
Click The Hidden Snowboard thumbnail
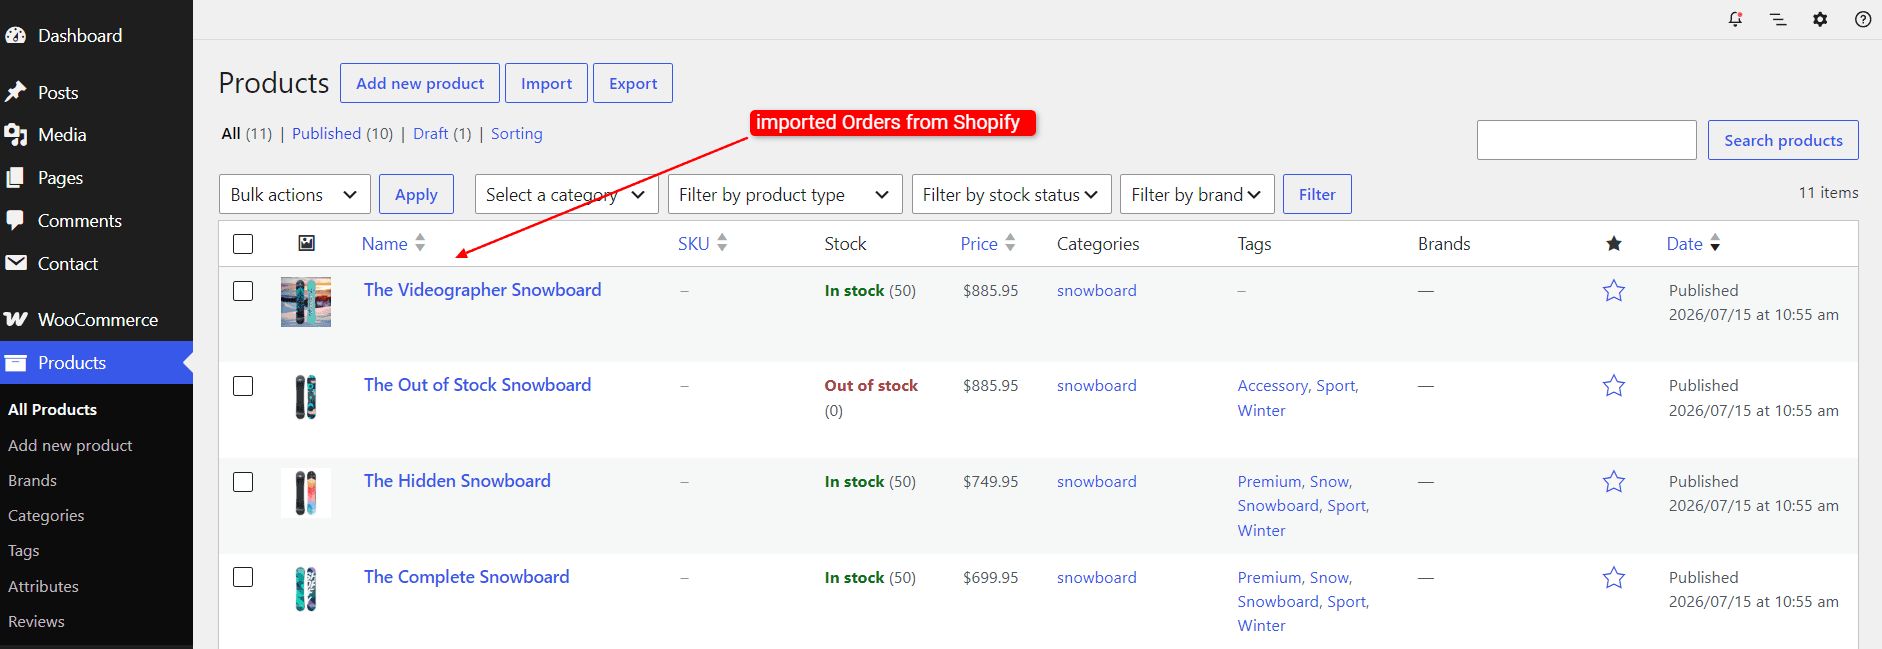[x=306, y=493]
